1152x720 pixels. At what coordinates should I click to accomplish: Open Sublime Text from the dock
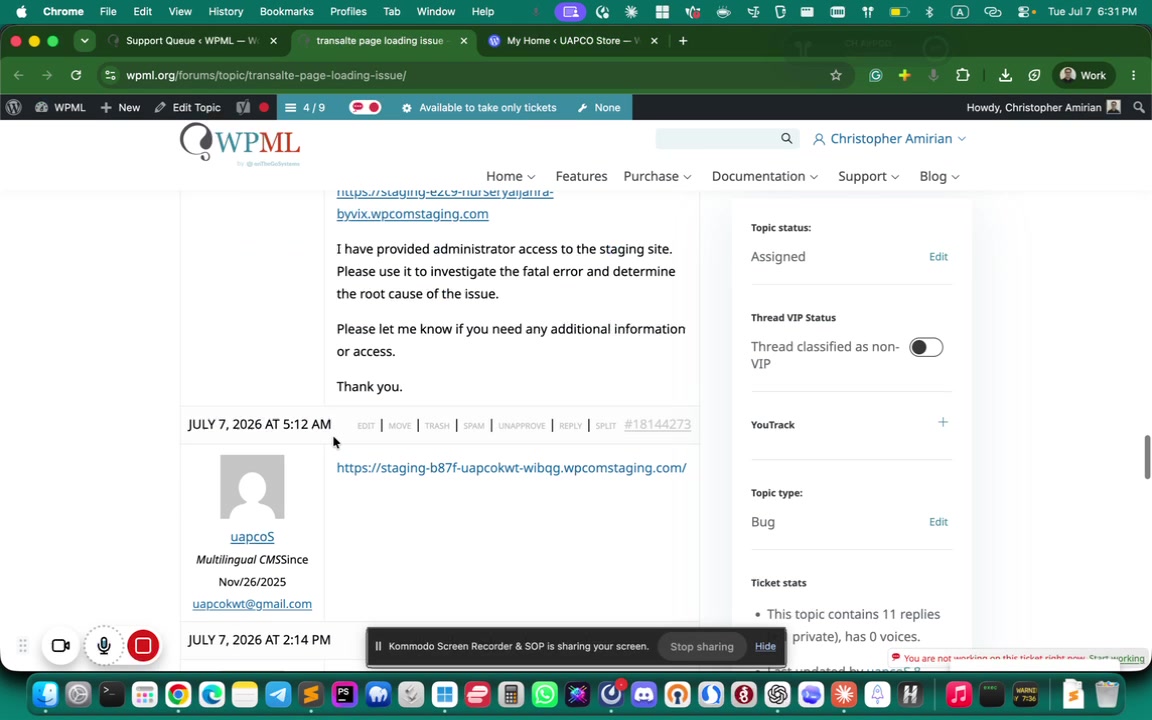pos(311,694)
